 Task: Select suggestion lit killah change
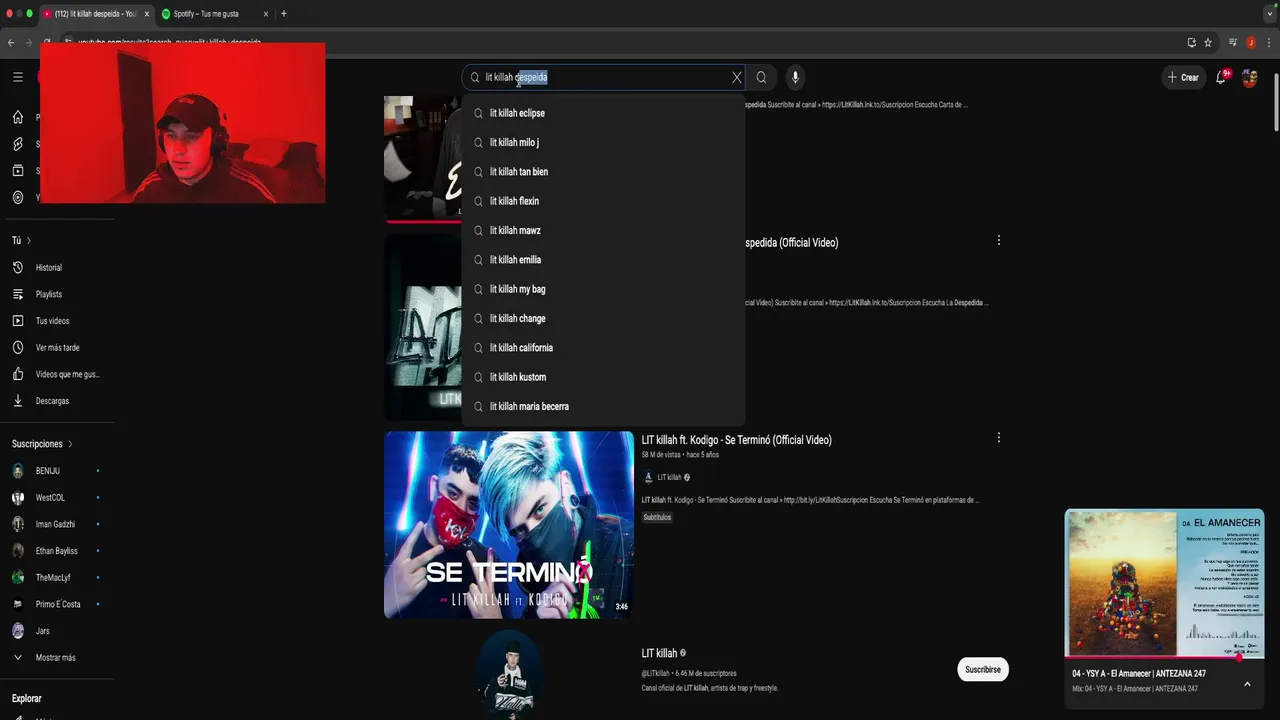(x=603, y=319)
